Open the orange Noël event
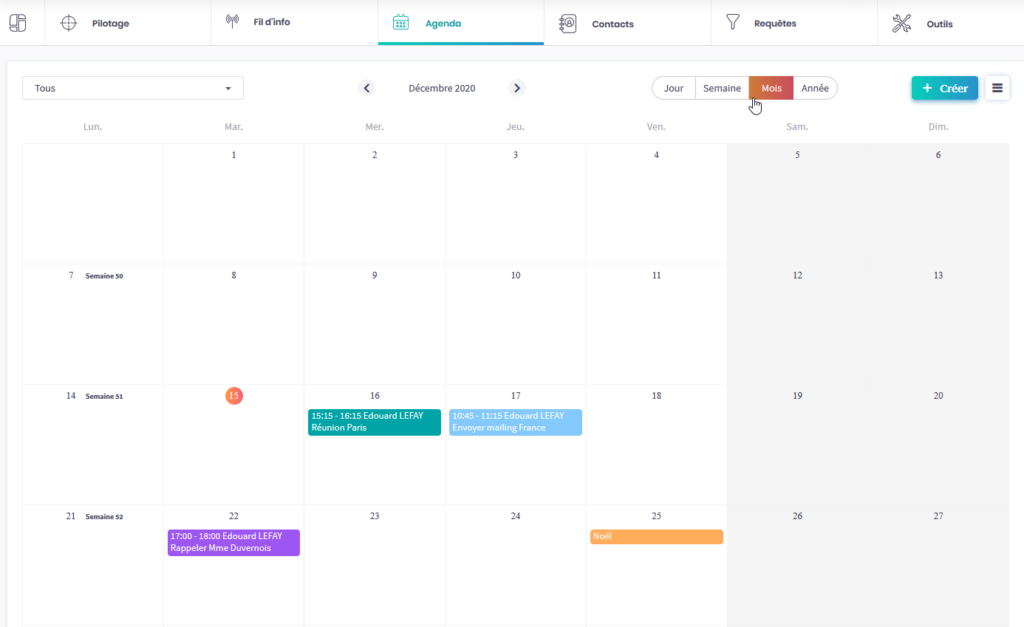This screenshot has height=627, width=1024. (656, 537)
